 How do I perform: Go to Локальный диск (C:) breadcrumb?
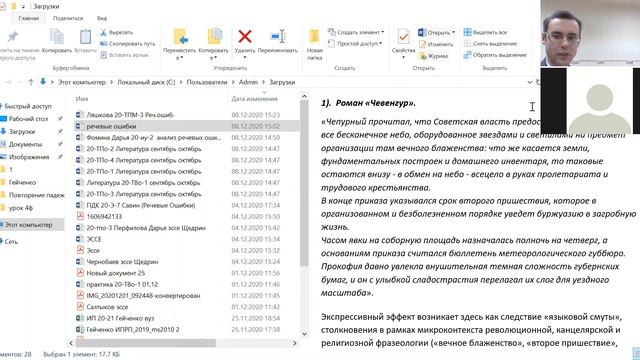tap(146, 82)
